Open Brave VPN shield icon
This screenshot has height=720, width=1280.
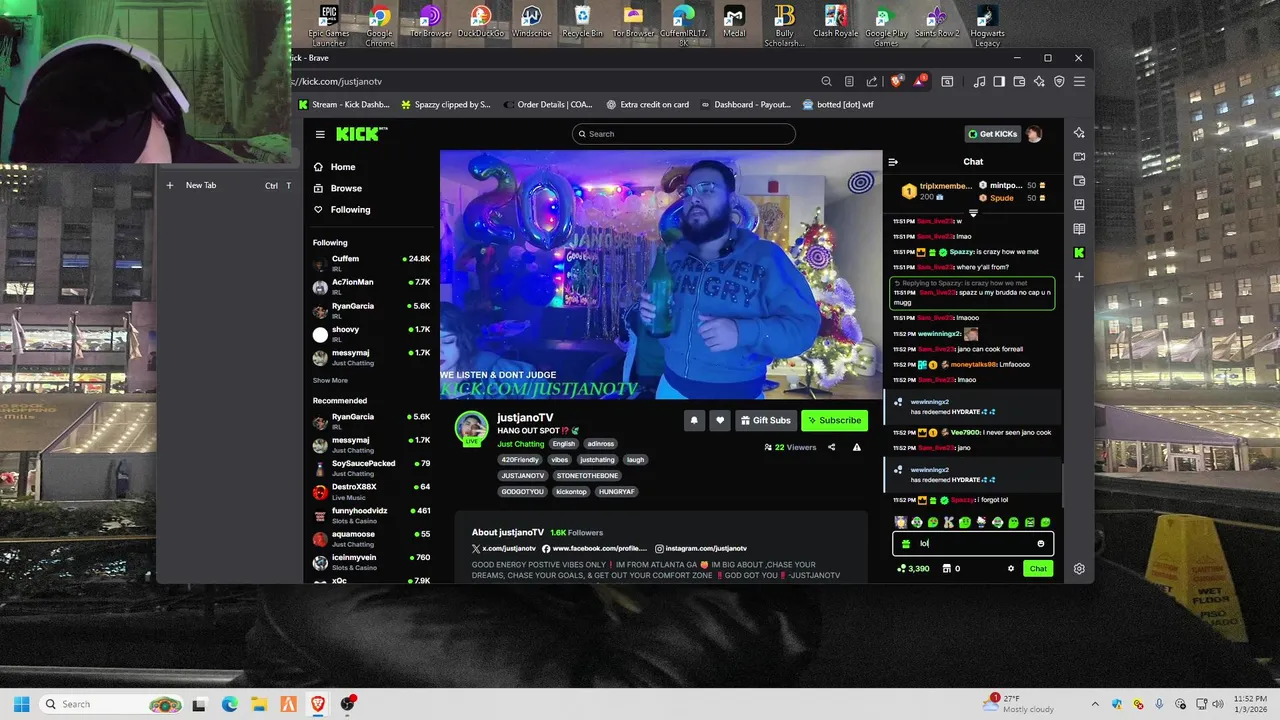[1059, 82]
